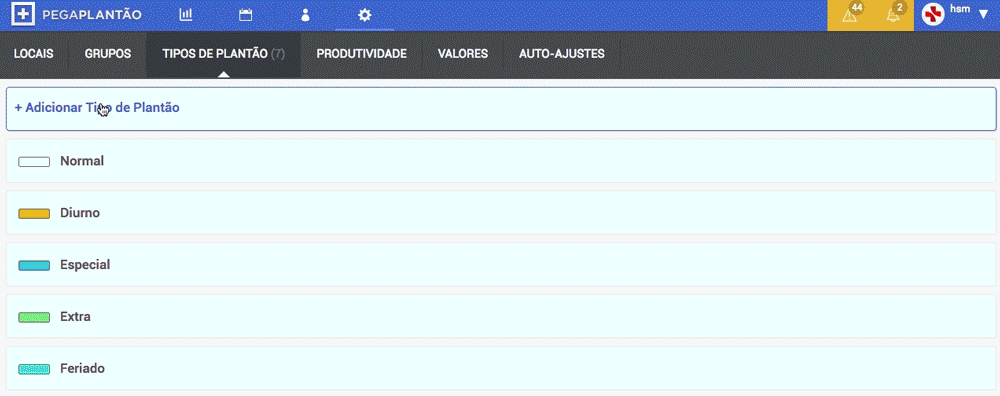The image size is (1000, 396).
Task: Open the calendar icon in top bar
Action: (246, 15)
